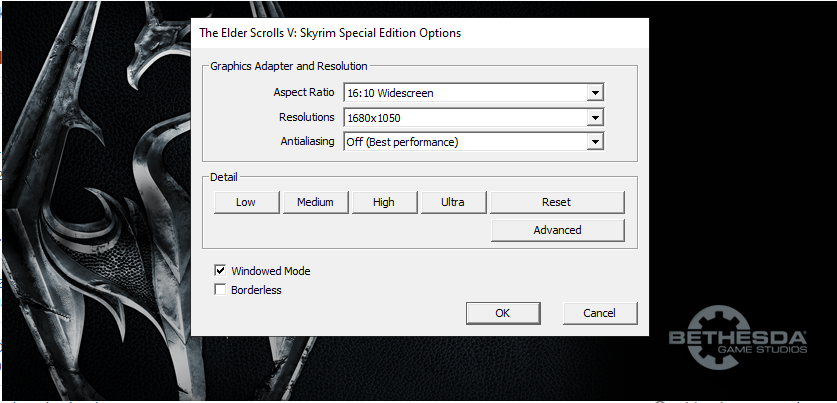Open the Antialiasing dropdown arrow
The height and width of the screenshot is (403, 837).
(x=595, y=142)
